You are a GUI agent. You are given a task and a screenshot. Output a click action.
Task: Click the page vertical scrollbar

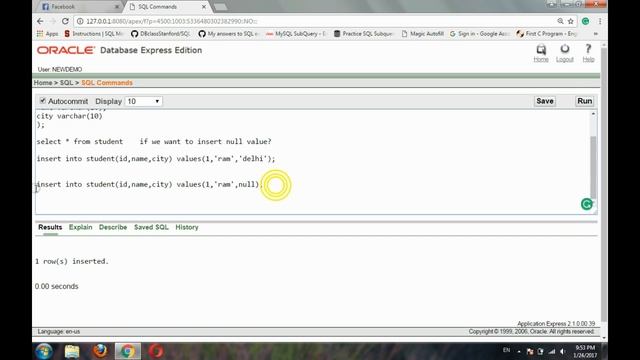click(x=604, y=184)
